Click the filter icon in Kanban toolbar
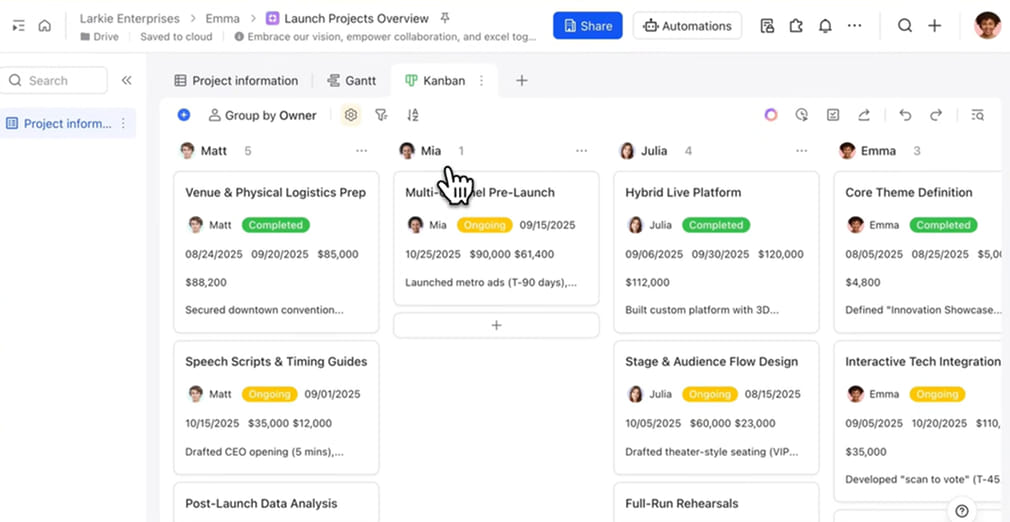 click(x=381, y=115)
